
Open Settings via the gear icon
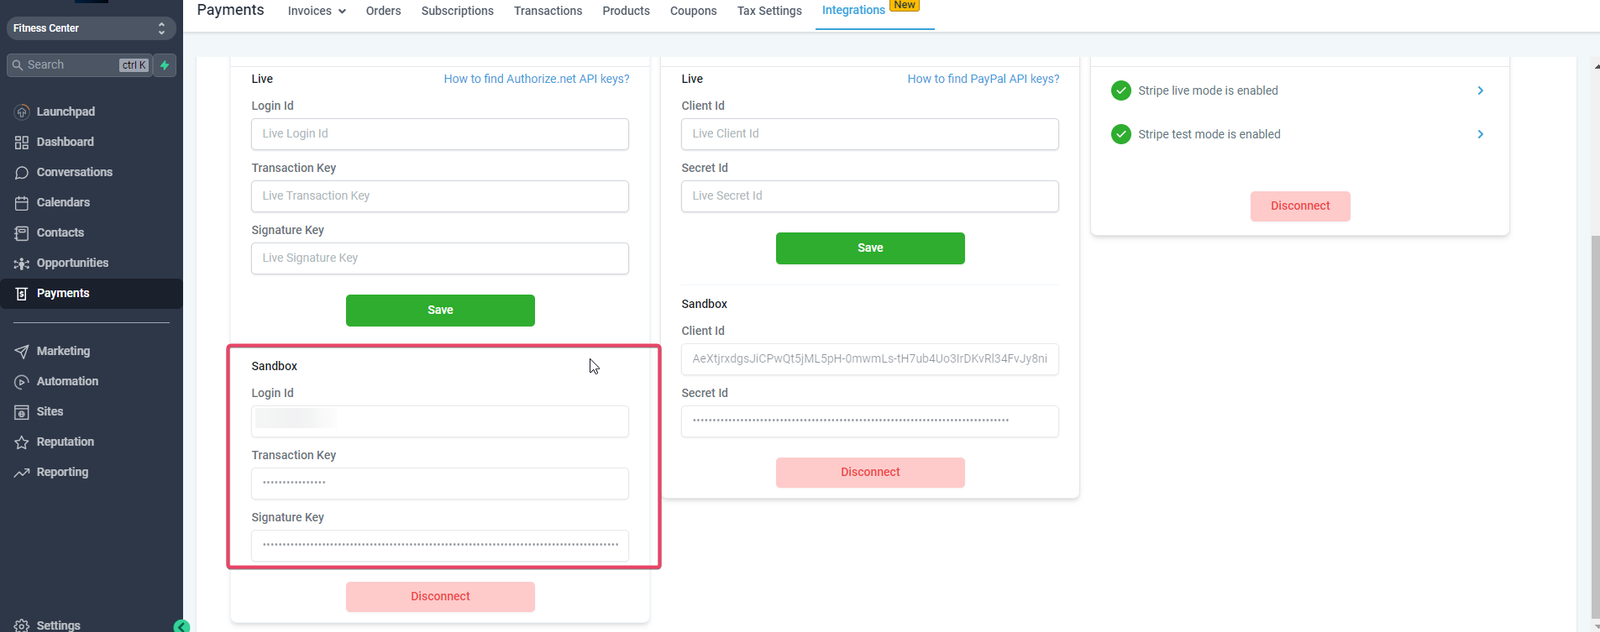tap(21, 625)
